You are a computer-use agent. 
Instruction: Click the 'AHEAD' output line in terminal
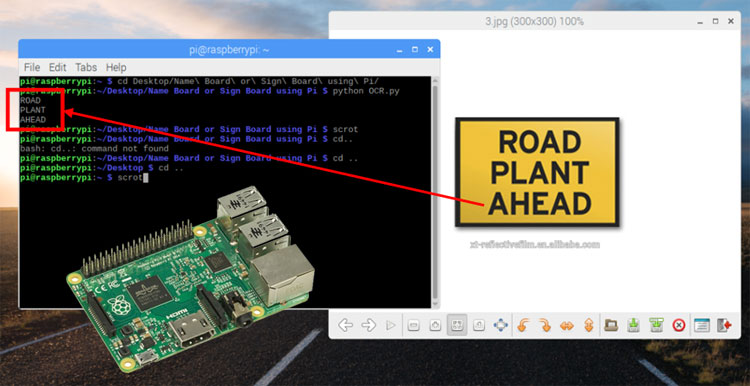click(33, 120)
